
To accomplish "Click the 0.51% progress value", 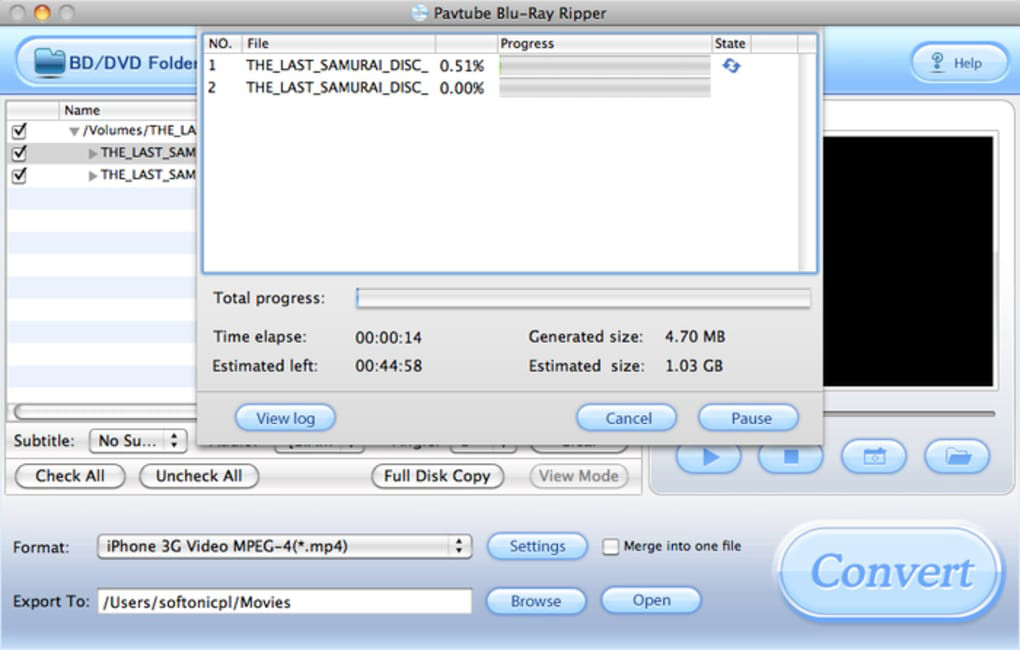I will click(462, 66).
